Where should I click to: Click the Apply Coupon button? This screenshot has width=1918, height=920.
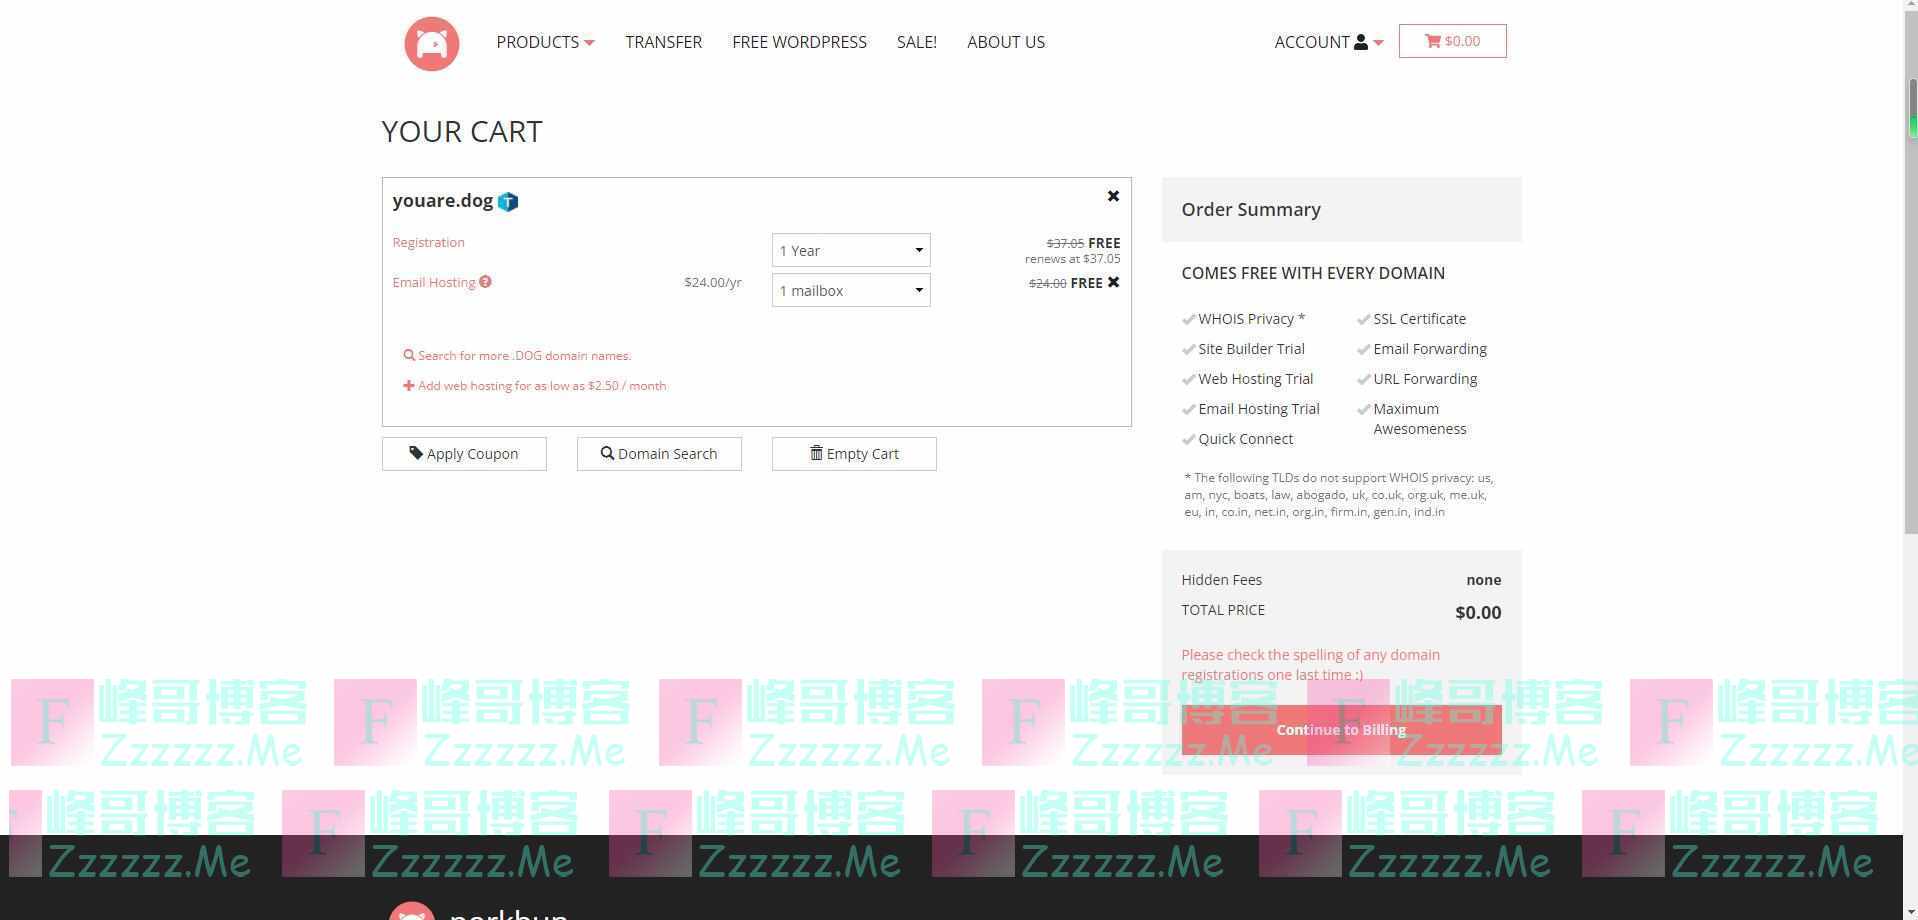[464, 453]
